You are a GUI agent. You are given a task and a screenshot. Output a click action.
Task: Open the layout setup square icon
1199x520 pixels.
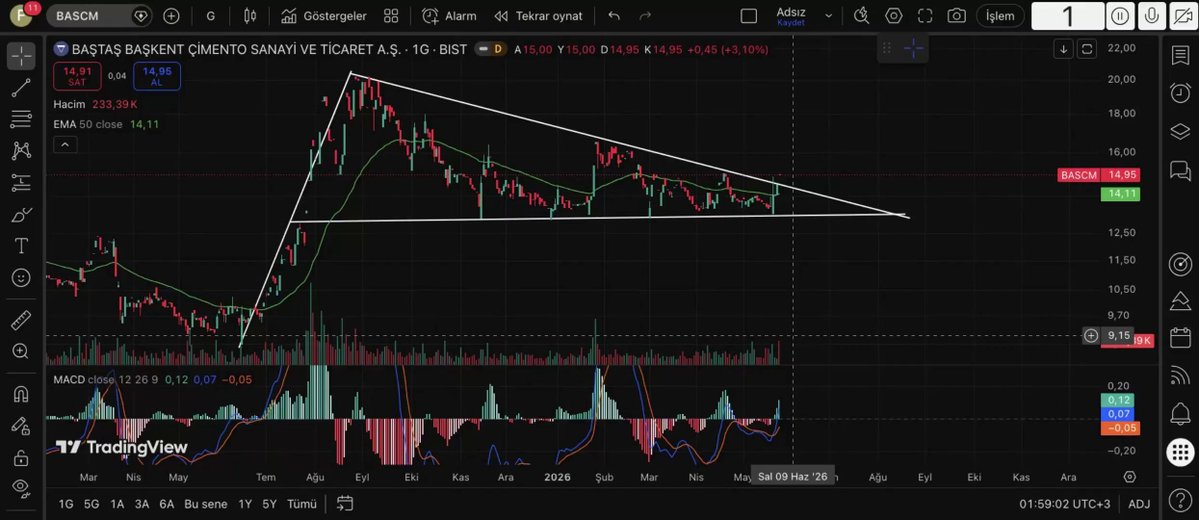tap(749, 16)
